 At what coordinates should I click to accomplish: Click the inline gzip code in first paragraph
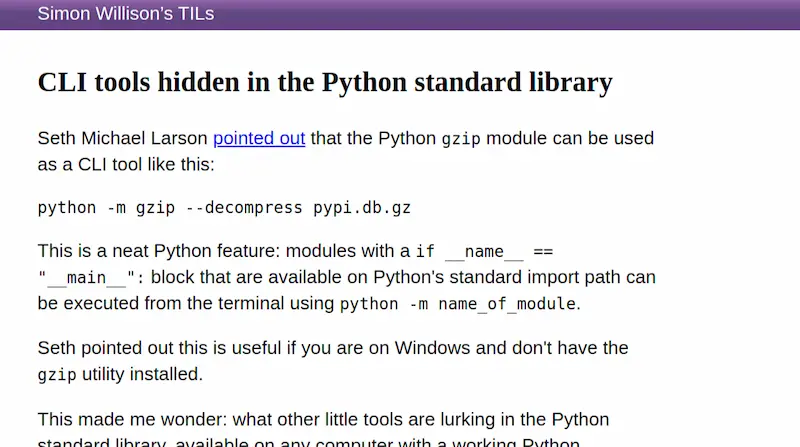point(461,139)
